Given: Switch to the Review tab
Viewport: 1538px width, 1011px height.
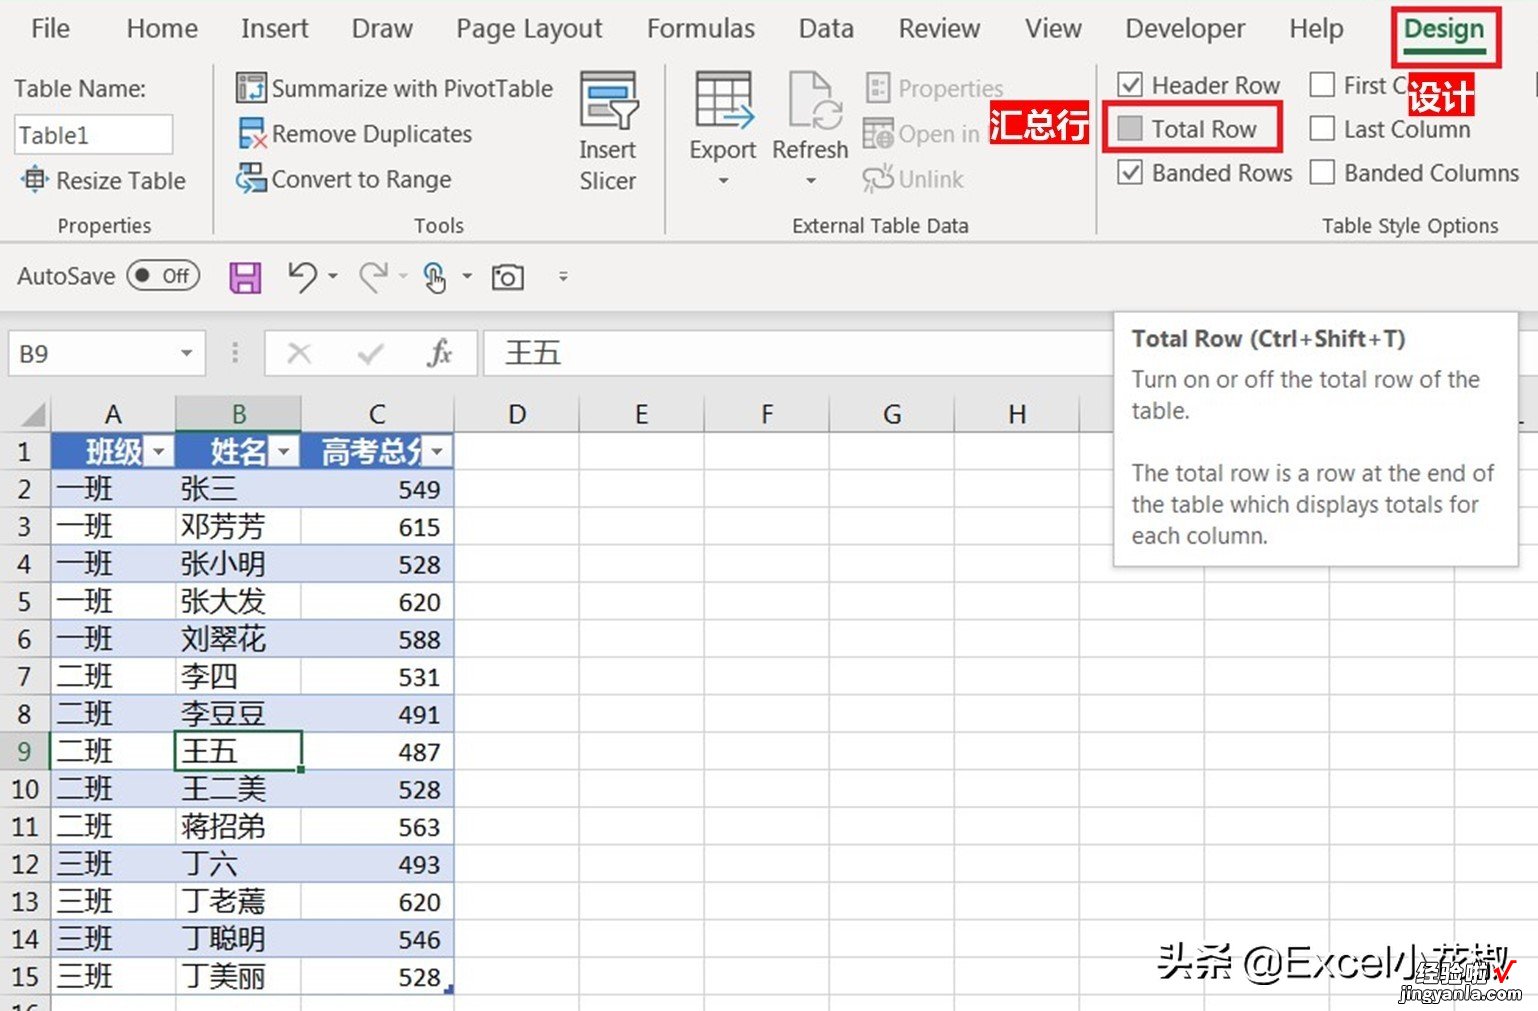Looking at the screenshot, I should pyautogui.click(x=939, y=28).
